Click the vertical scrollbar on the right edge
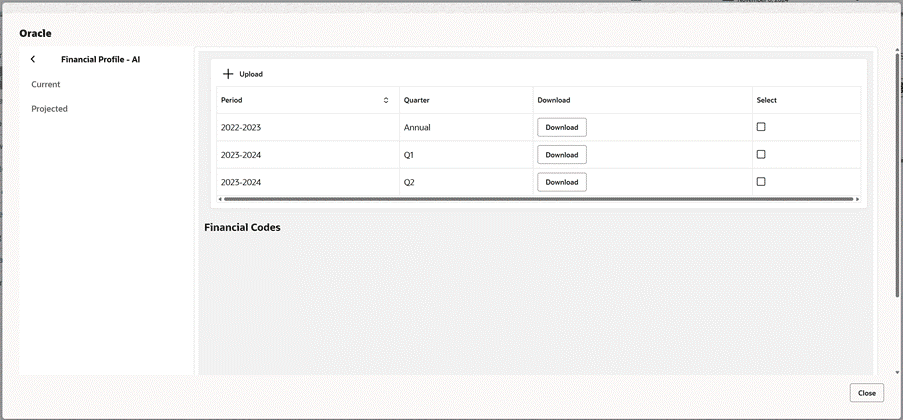 coord(897,176)
